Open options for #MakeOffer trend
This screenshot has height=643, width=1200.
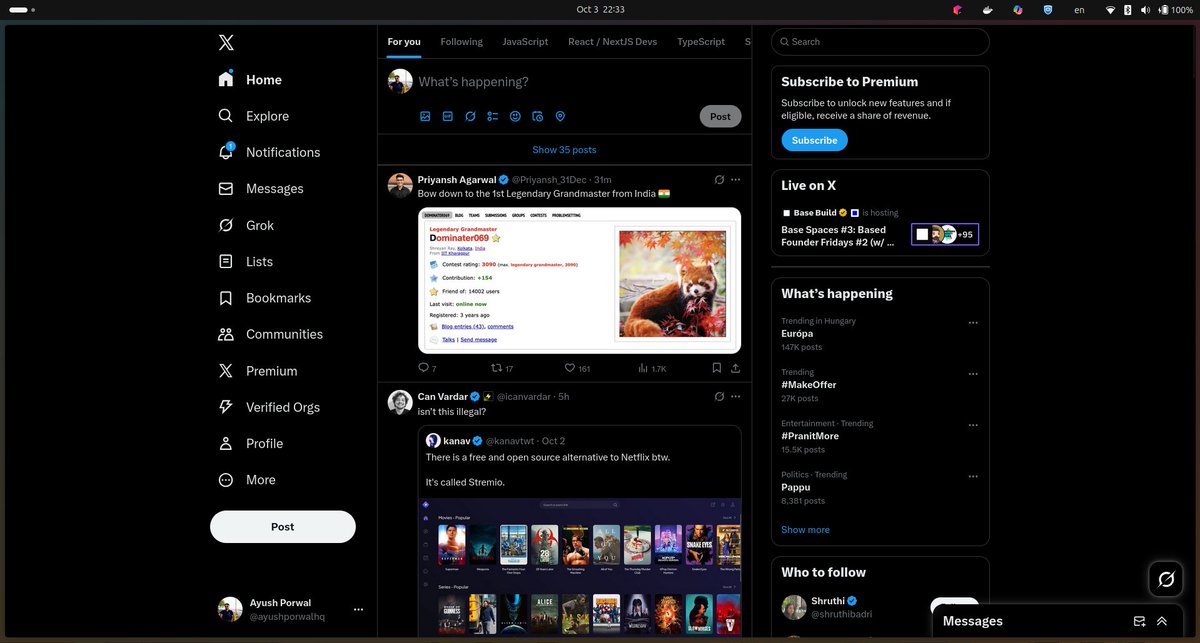973,374
